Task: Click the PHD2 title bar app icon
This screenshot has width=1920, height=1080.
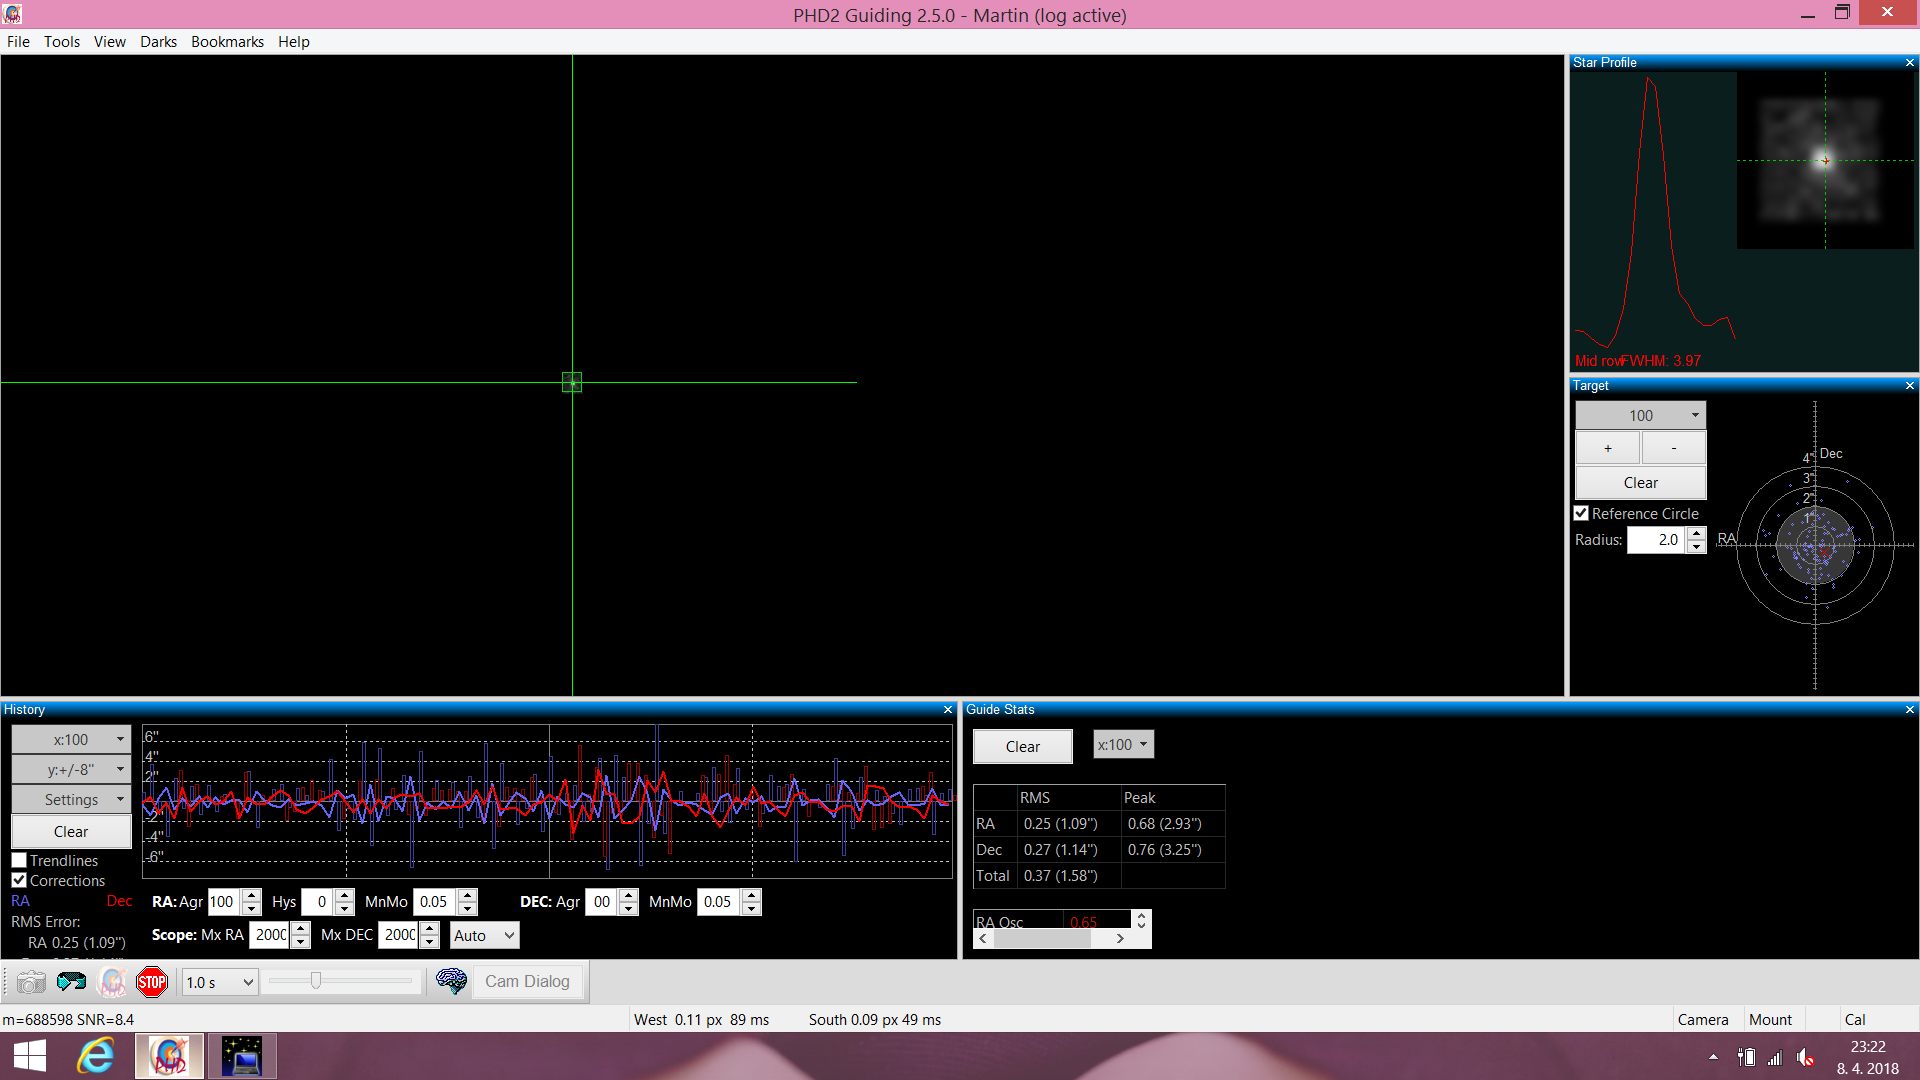Action: click(x=13, y=14)
